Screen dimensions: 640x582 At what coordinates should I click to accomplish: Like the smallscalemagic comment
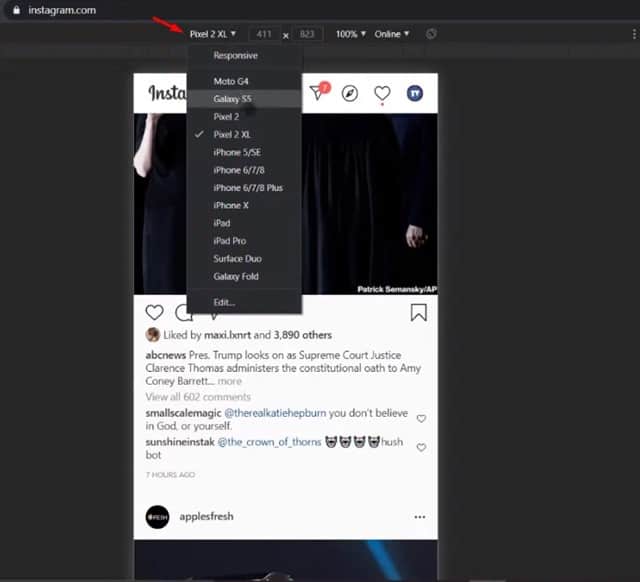(x=421, y=419)
